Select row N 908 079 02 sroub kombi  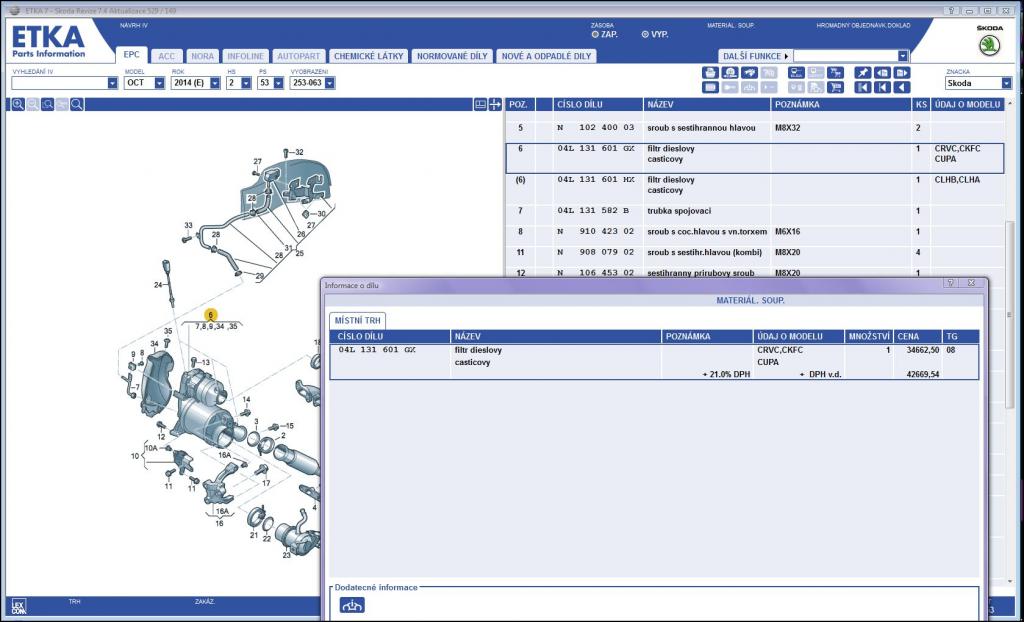pyautogui.click(x=756, y=252)
